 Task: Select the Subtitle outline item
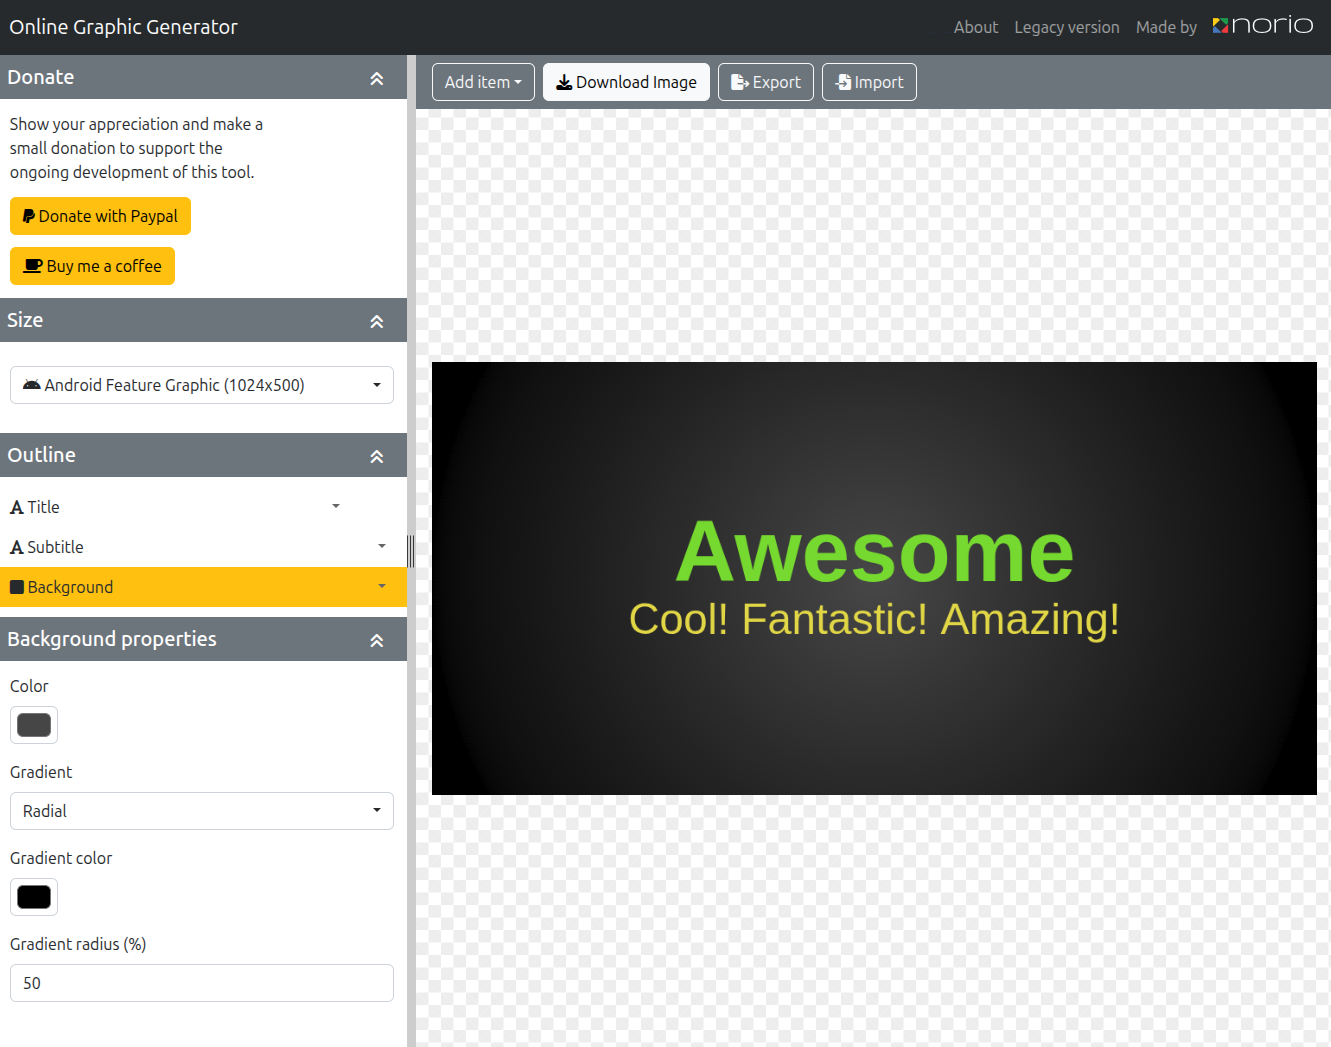tap(180, 547)
